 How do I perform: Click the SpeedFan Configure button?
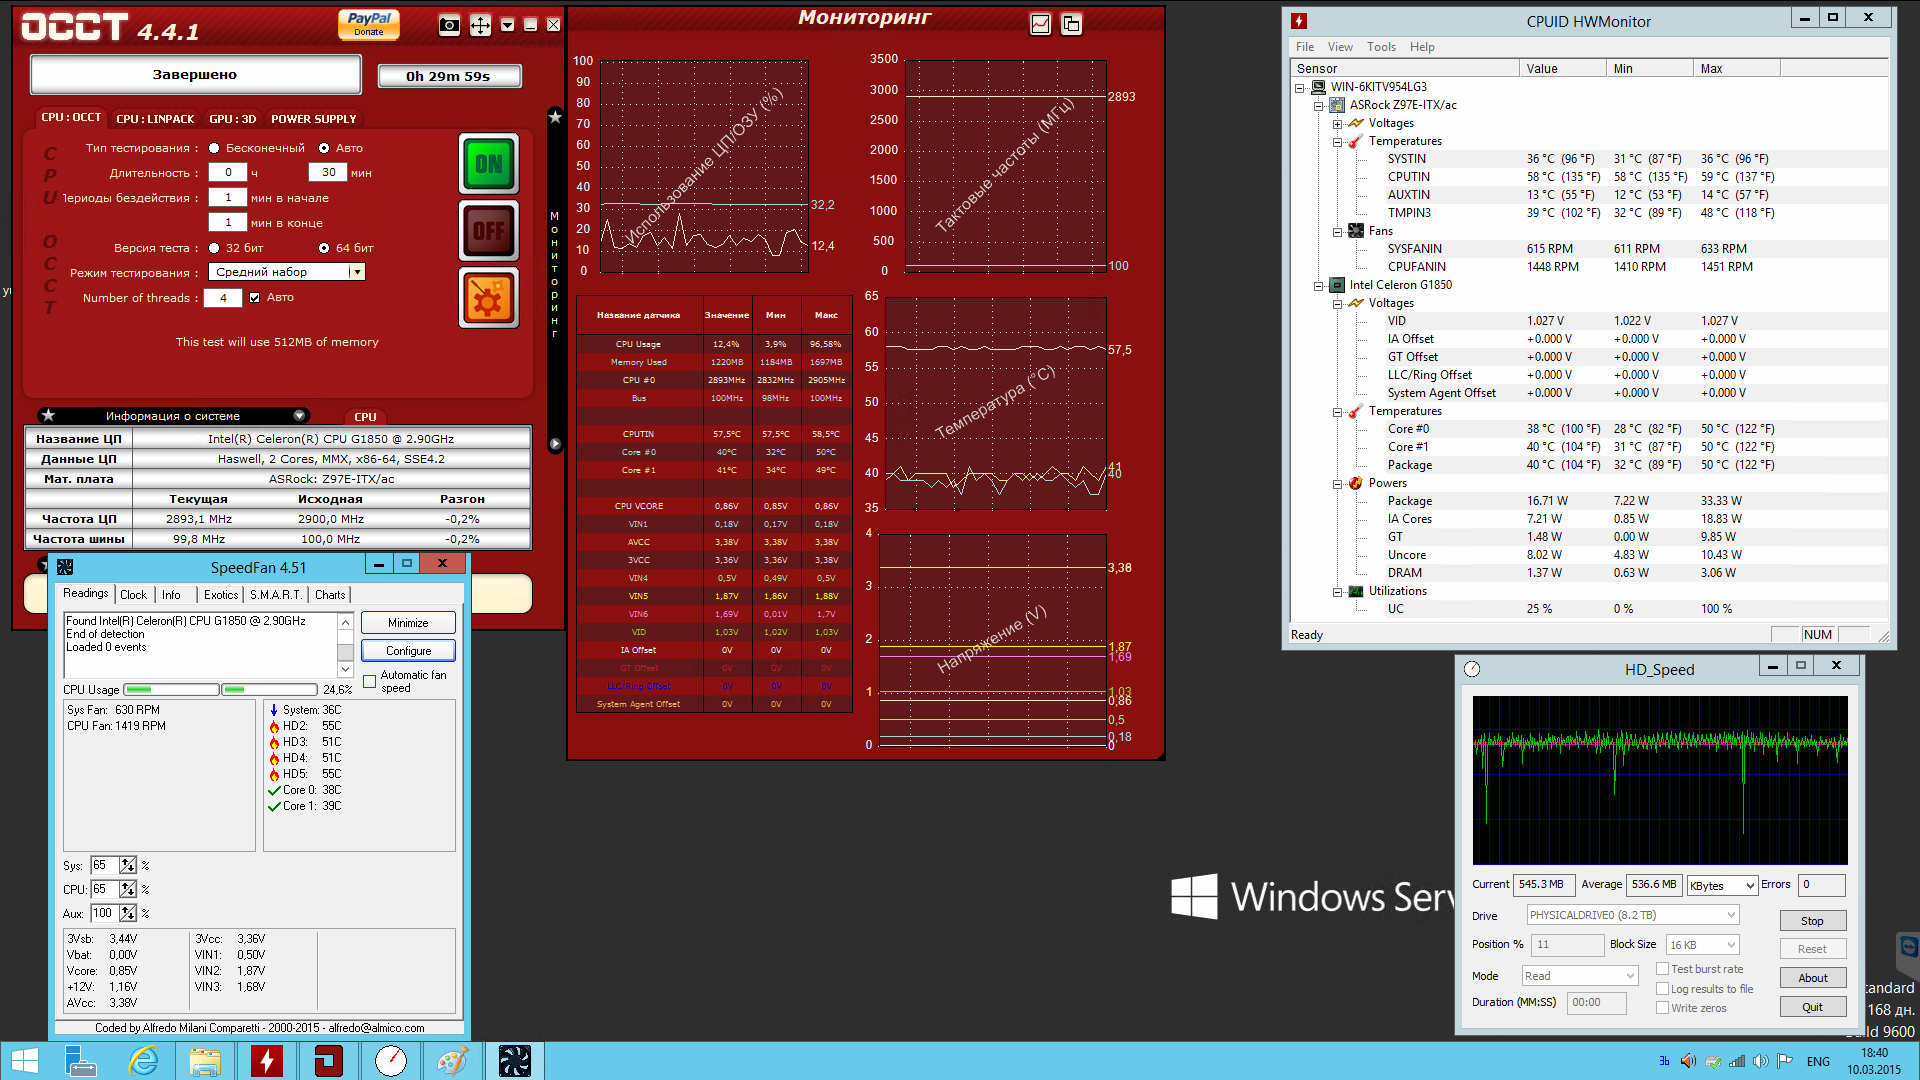(408, 651)
